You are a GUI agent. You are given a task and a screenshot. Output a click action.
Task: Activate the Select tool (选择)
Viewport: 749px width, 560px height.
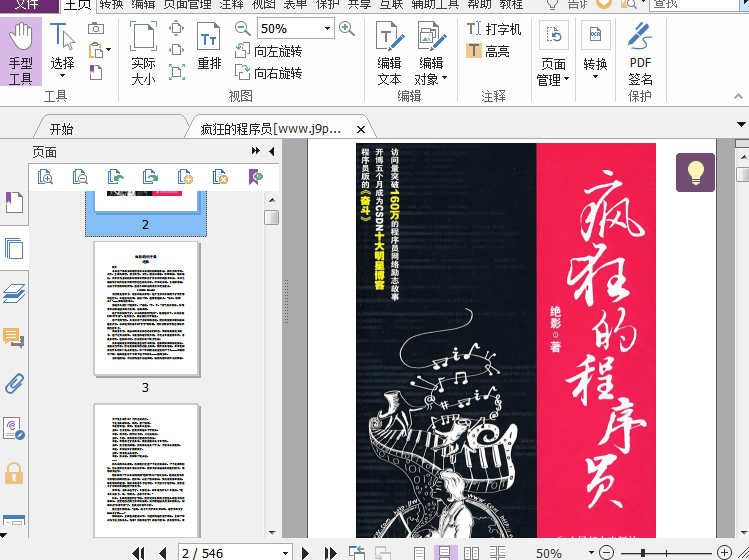click(x=62, y=51)
